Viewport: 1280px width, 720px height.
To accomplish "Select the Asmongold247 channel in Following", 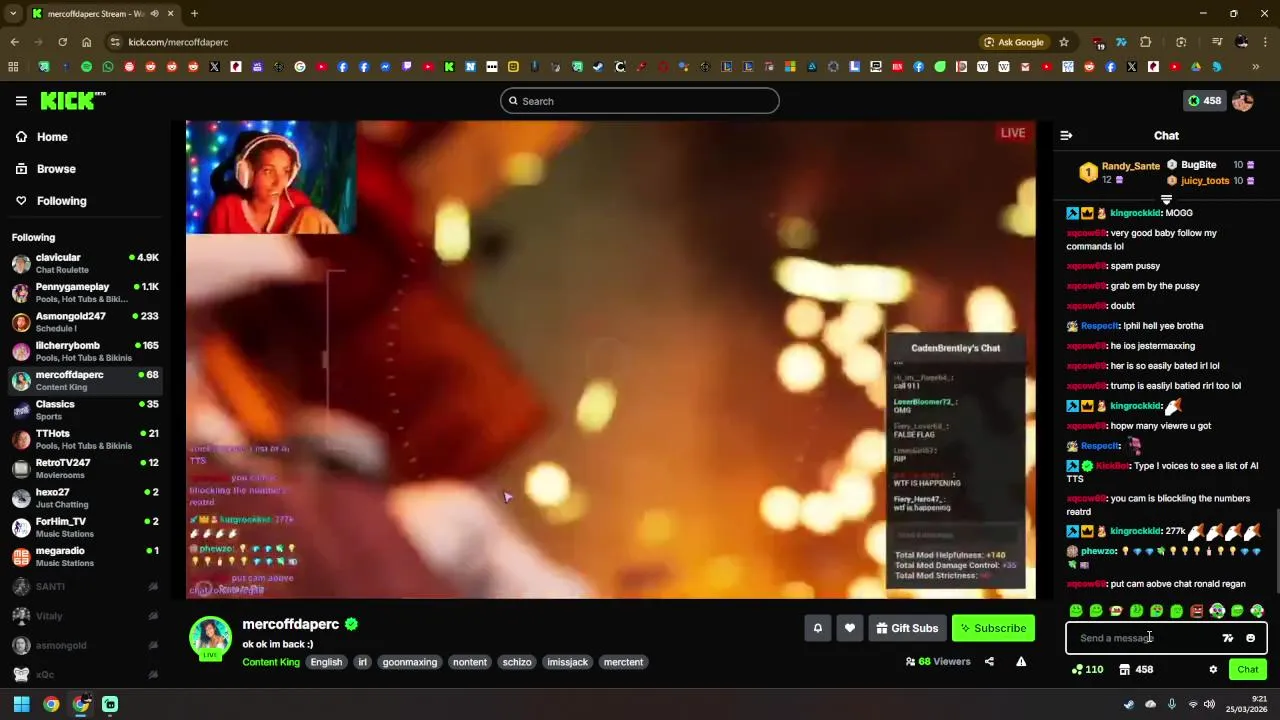I will pyautogui.click(x=85, y=321).
